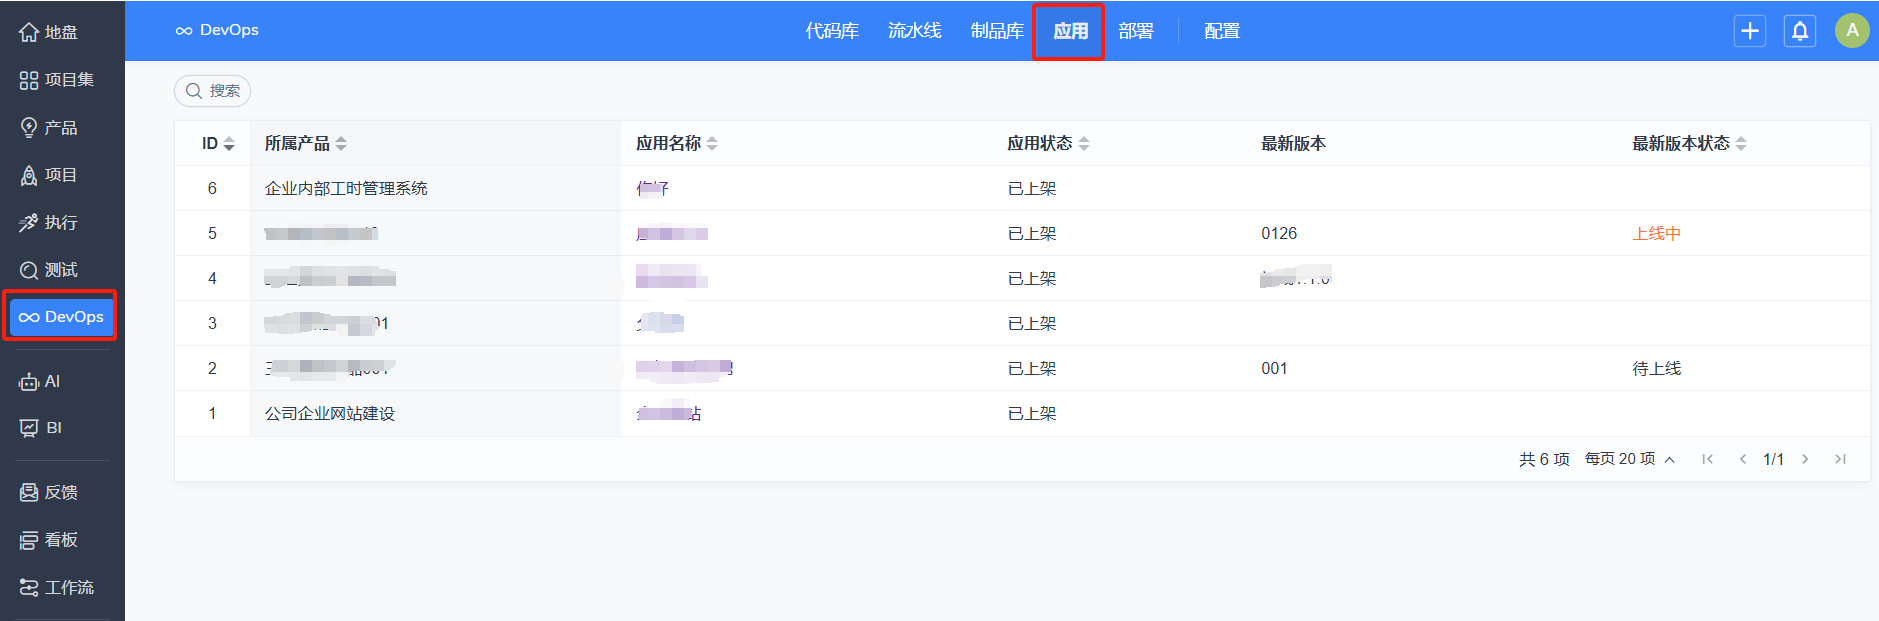The height and width of the screenshot is (621, 1879).
Task: Sort the table by ID column
Action: tap(218, 144)
